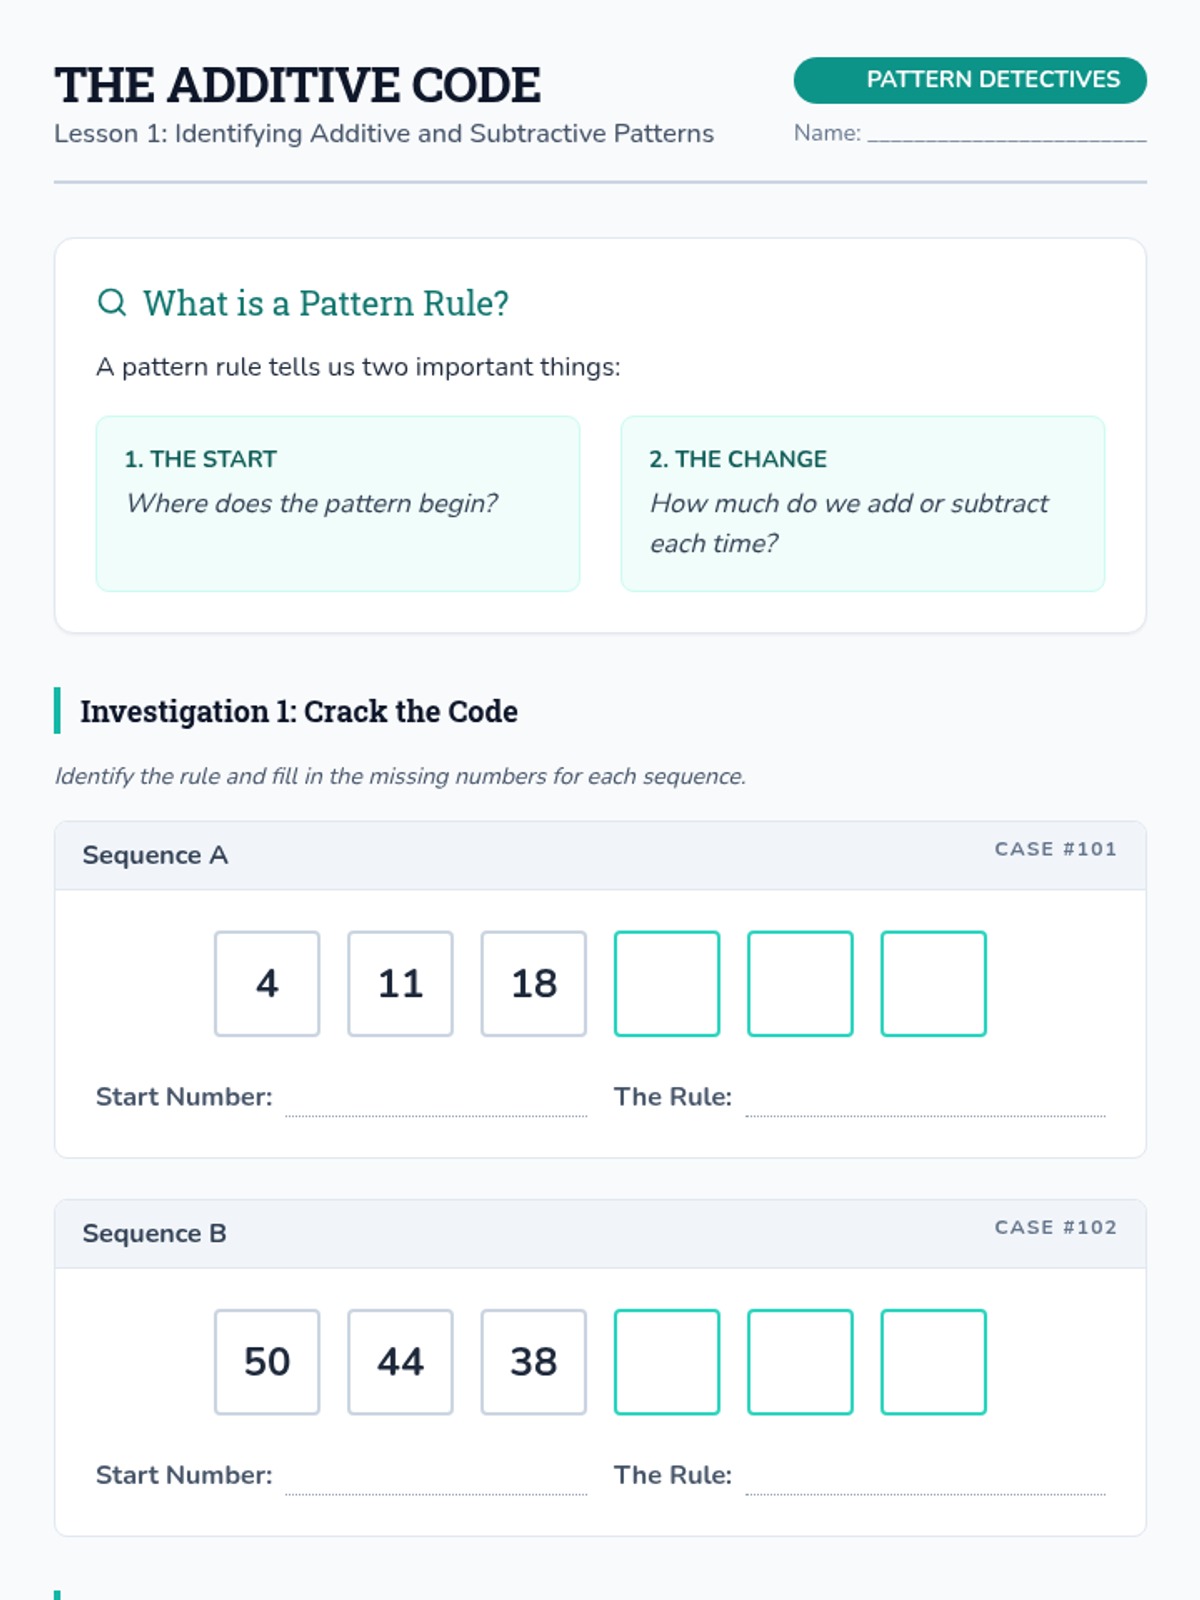1200x1600 pixels.
Task: Click the box showing number 44
Action: click(x=400, y=1361)
